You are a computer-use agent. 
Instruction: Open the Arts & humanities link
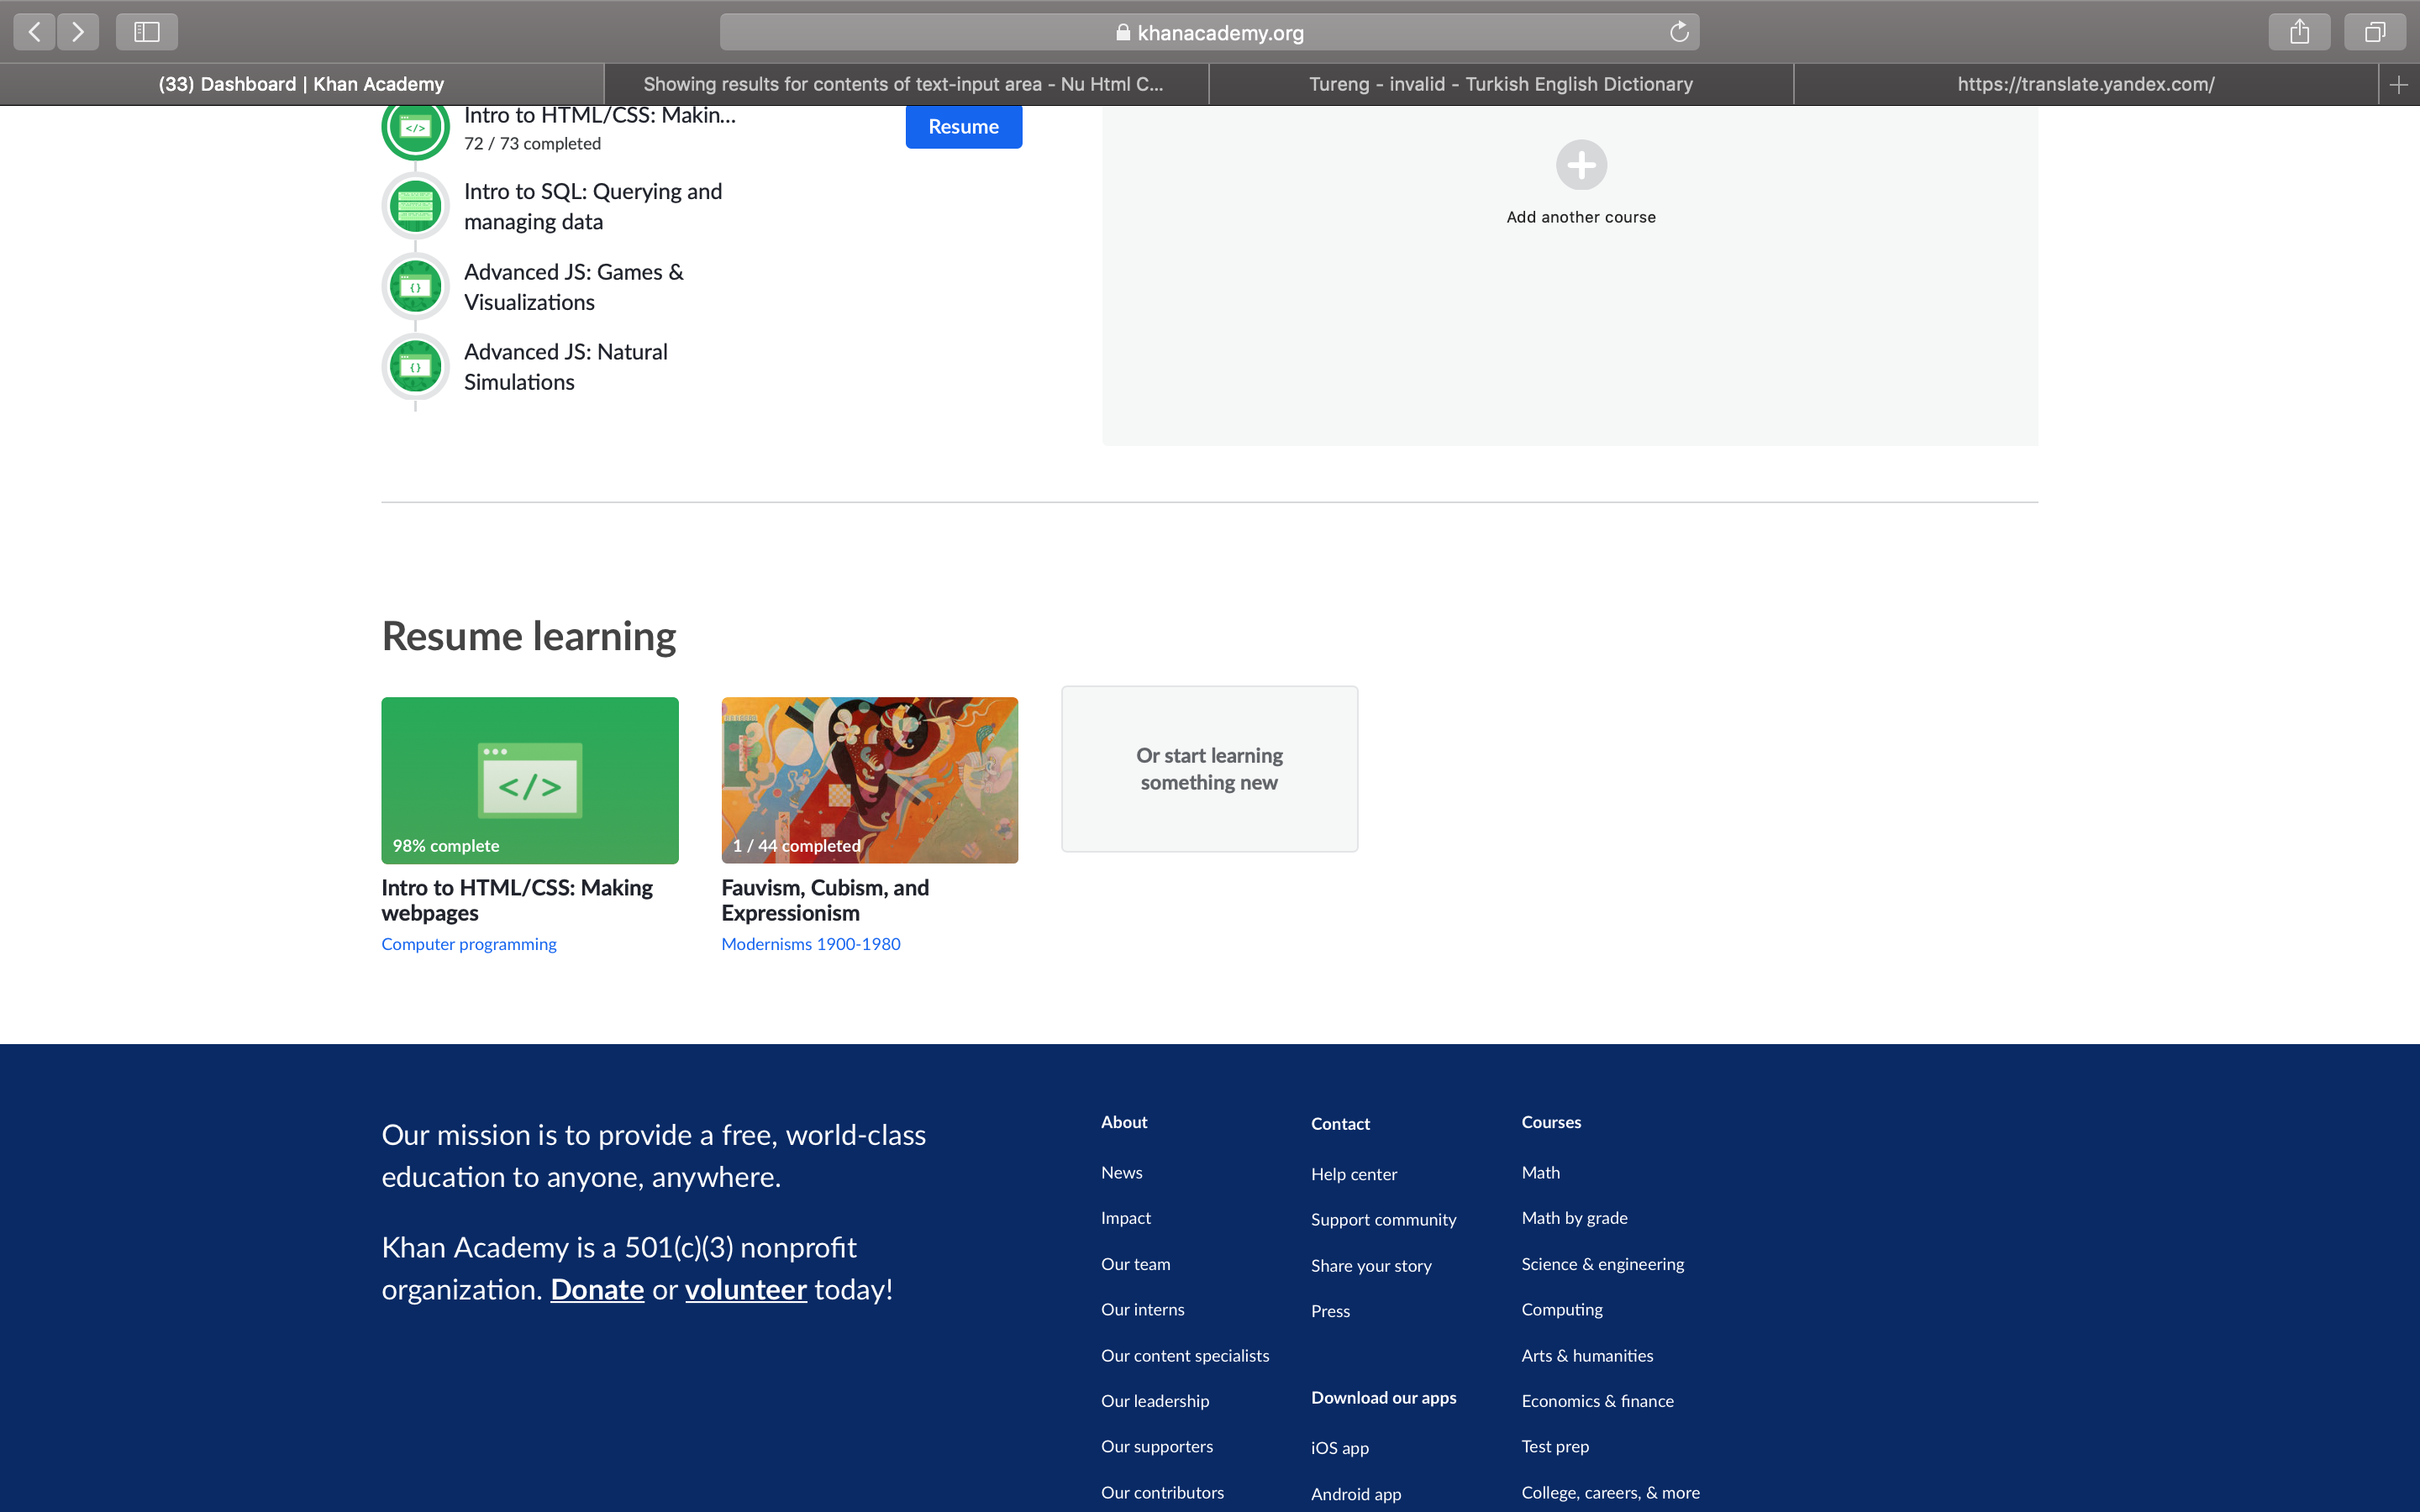(1587, 1356)
